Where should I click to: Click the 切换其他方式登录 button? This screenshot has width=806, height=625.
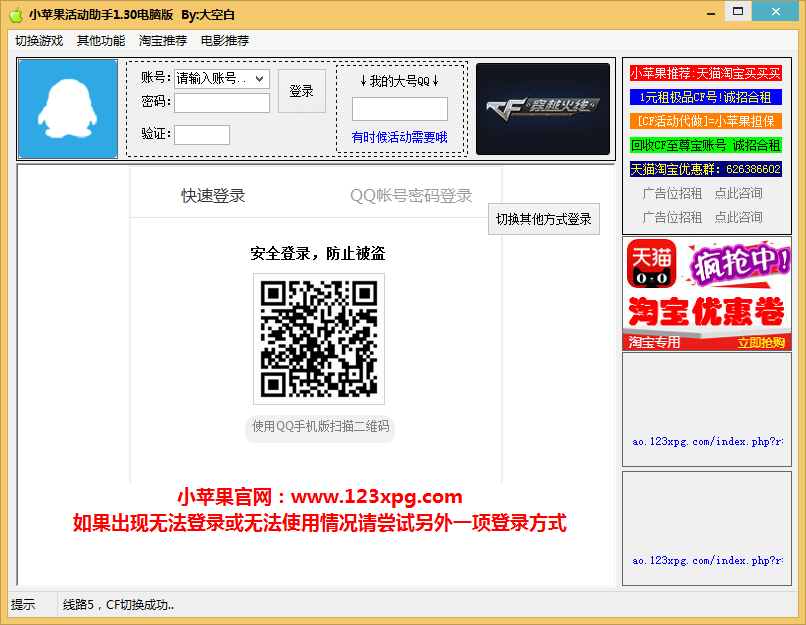click(544, 219)
